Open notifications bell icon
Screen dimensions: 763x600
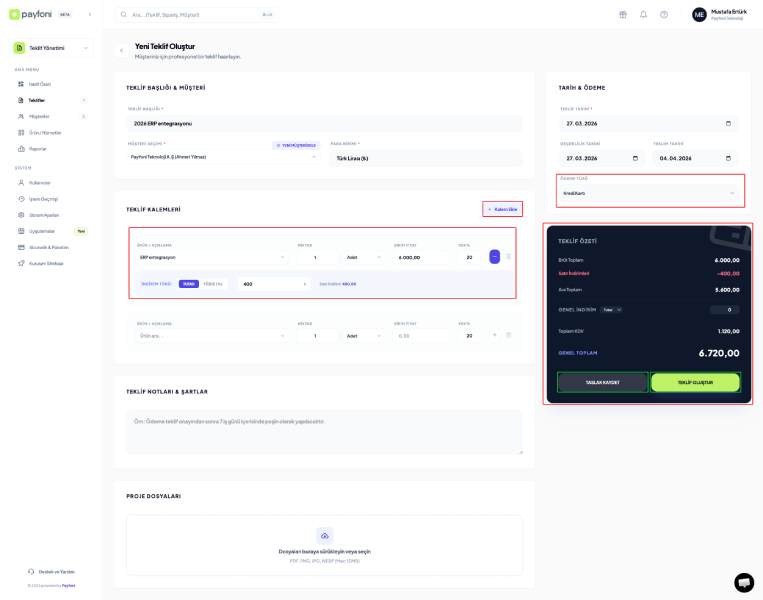[x=643, y=15]
